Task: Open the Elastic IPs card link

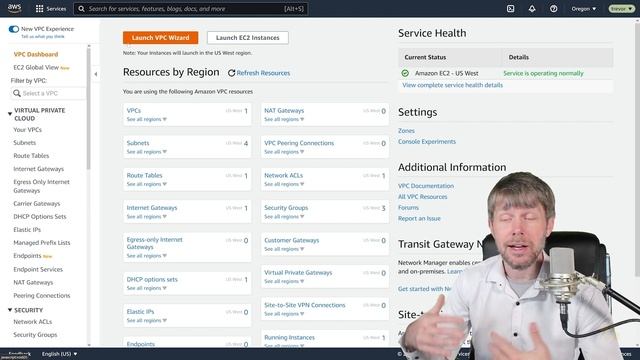Action: [140, 312]
